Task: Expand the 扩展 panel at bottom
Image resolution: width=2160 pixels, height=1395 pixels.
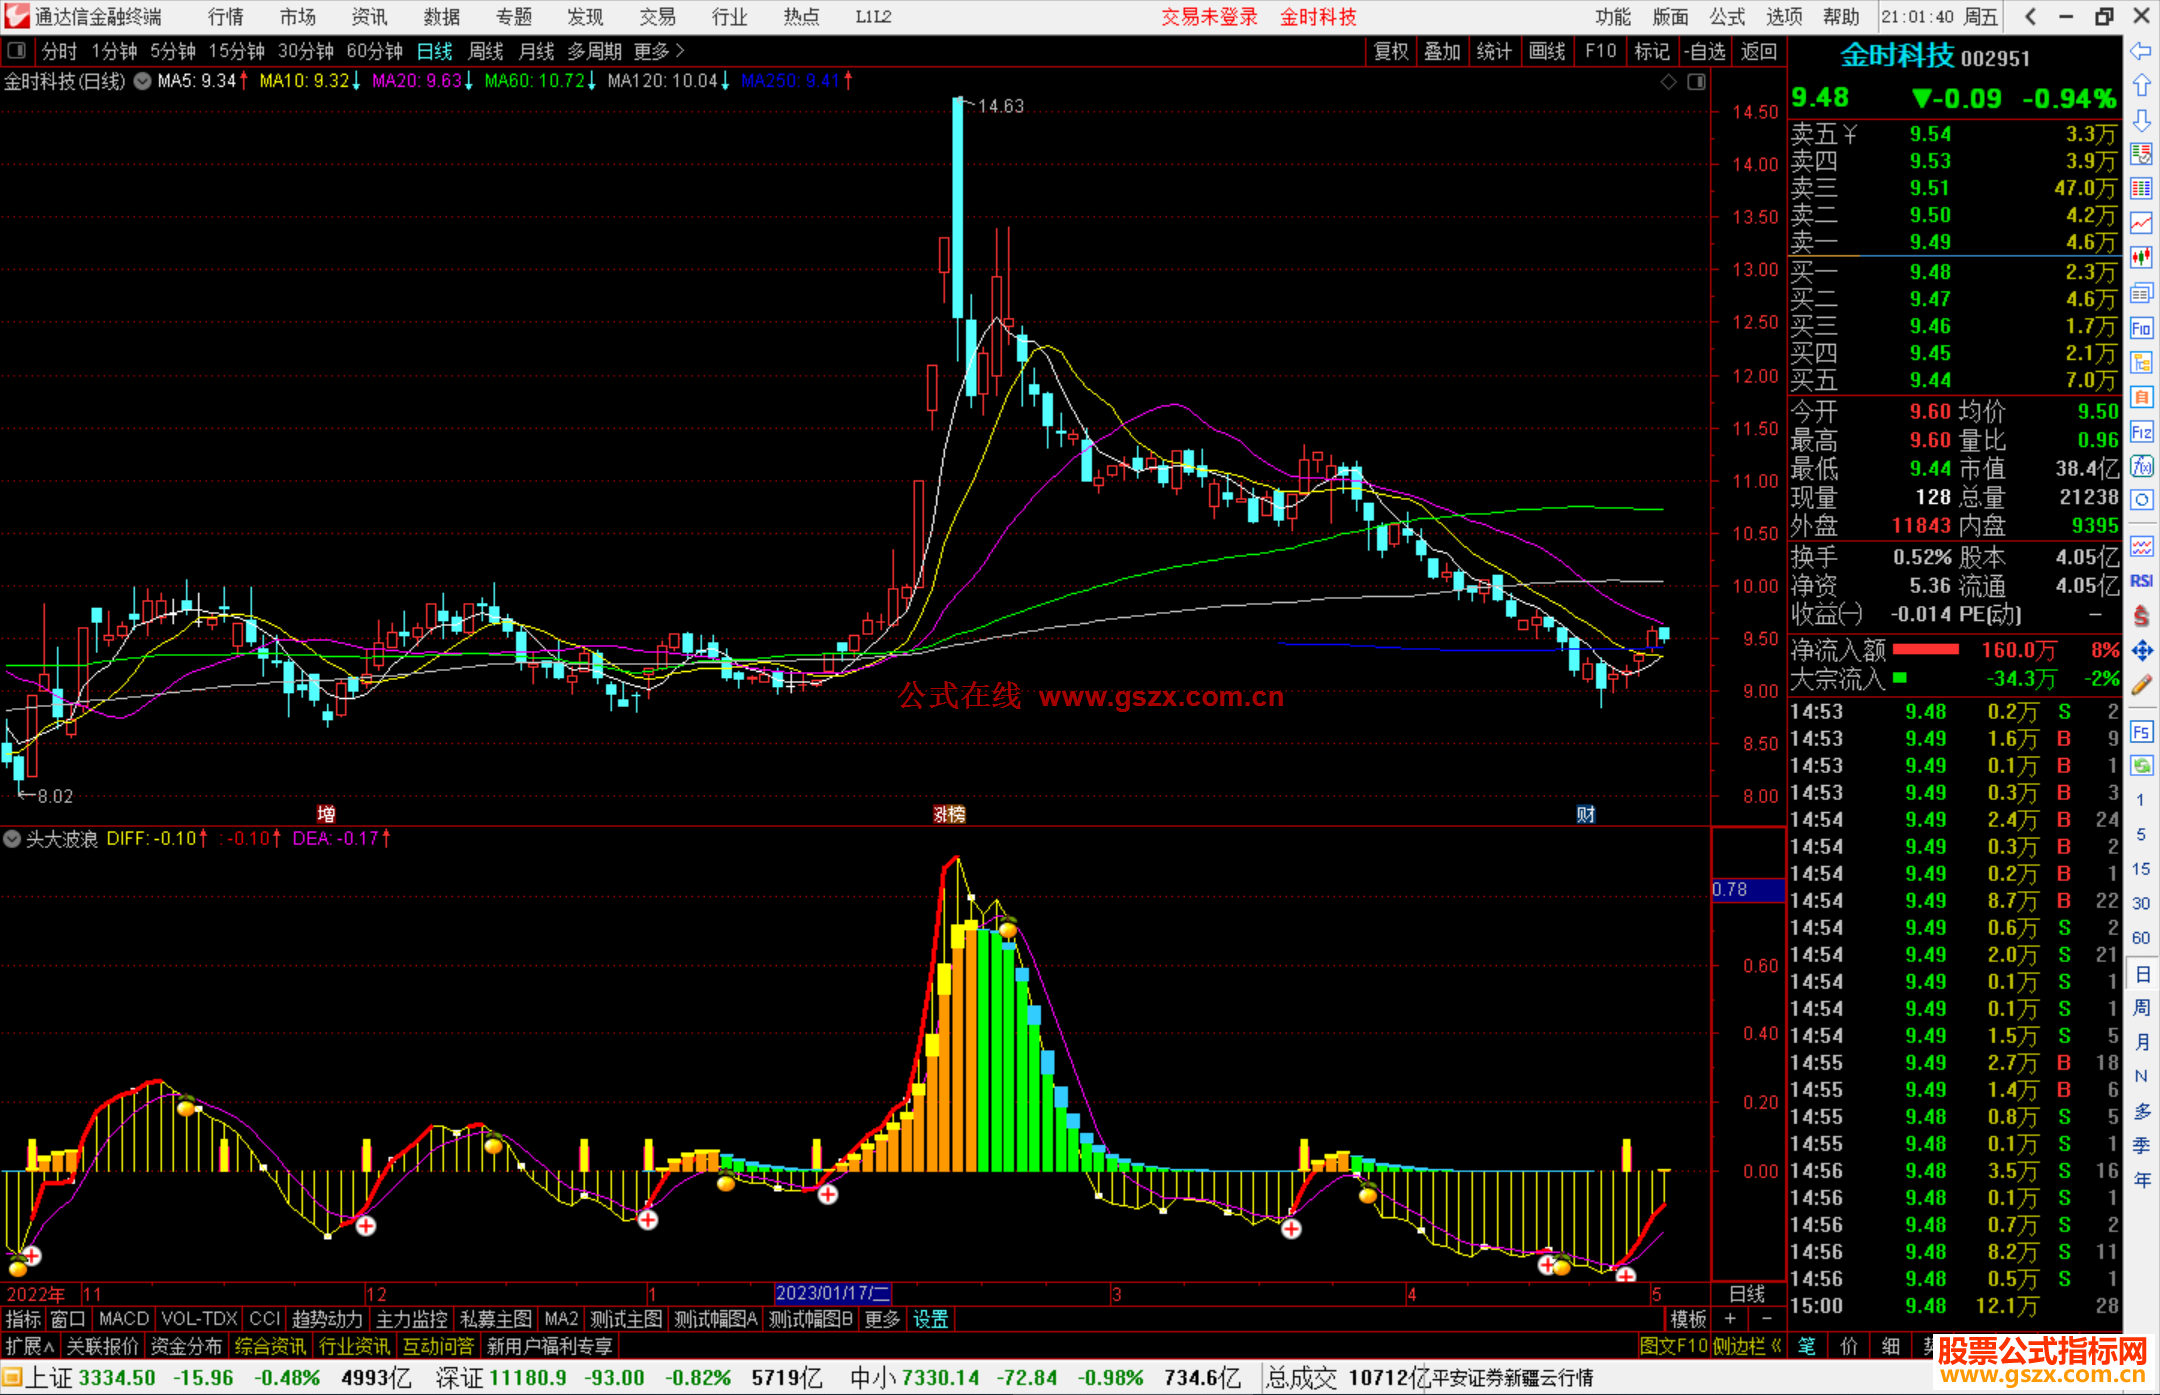Action: click(29, 1346)
